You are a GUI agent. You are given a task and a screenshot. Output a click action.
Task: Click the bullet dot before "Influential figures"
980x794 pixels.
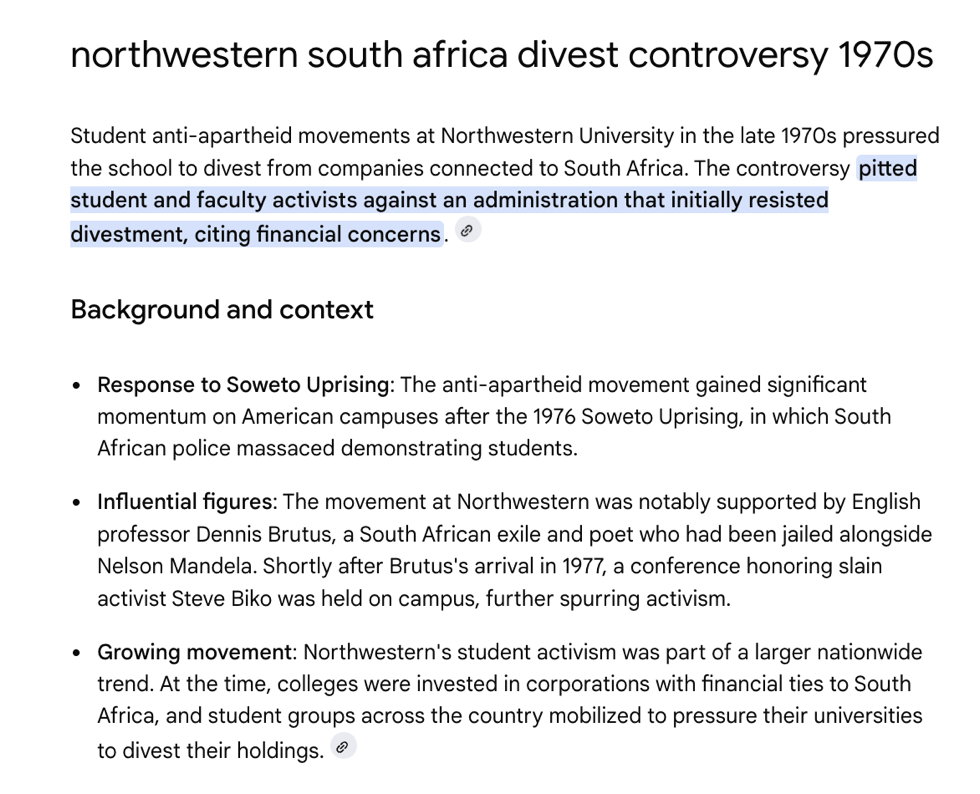(x=76, y=503)
